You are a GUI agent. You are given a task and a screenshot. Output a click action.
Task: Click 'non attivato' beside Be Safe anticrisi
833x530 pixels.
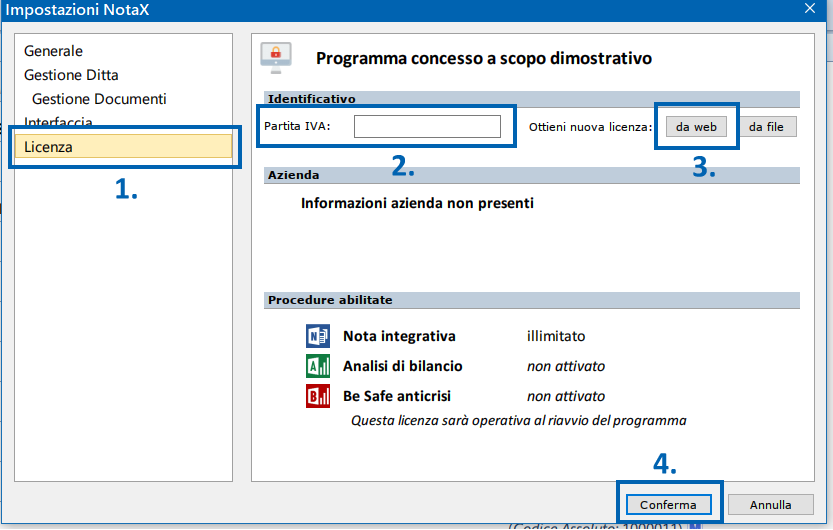point(566,396)
